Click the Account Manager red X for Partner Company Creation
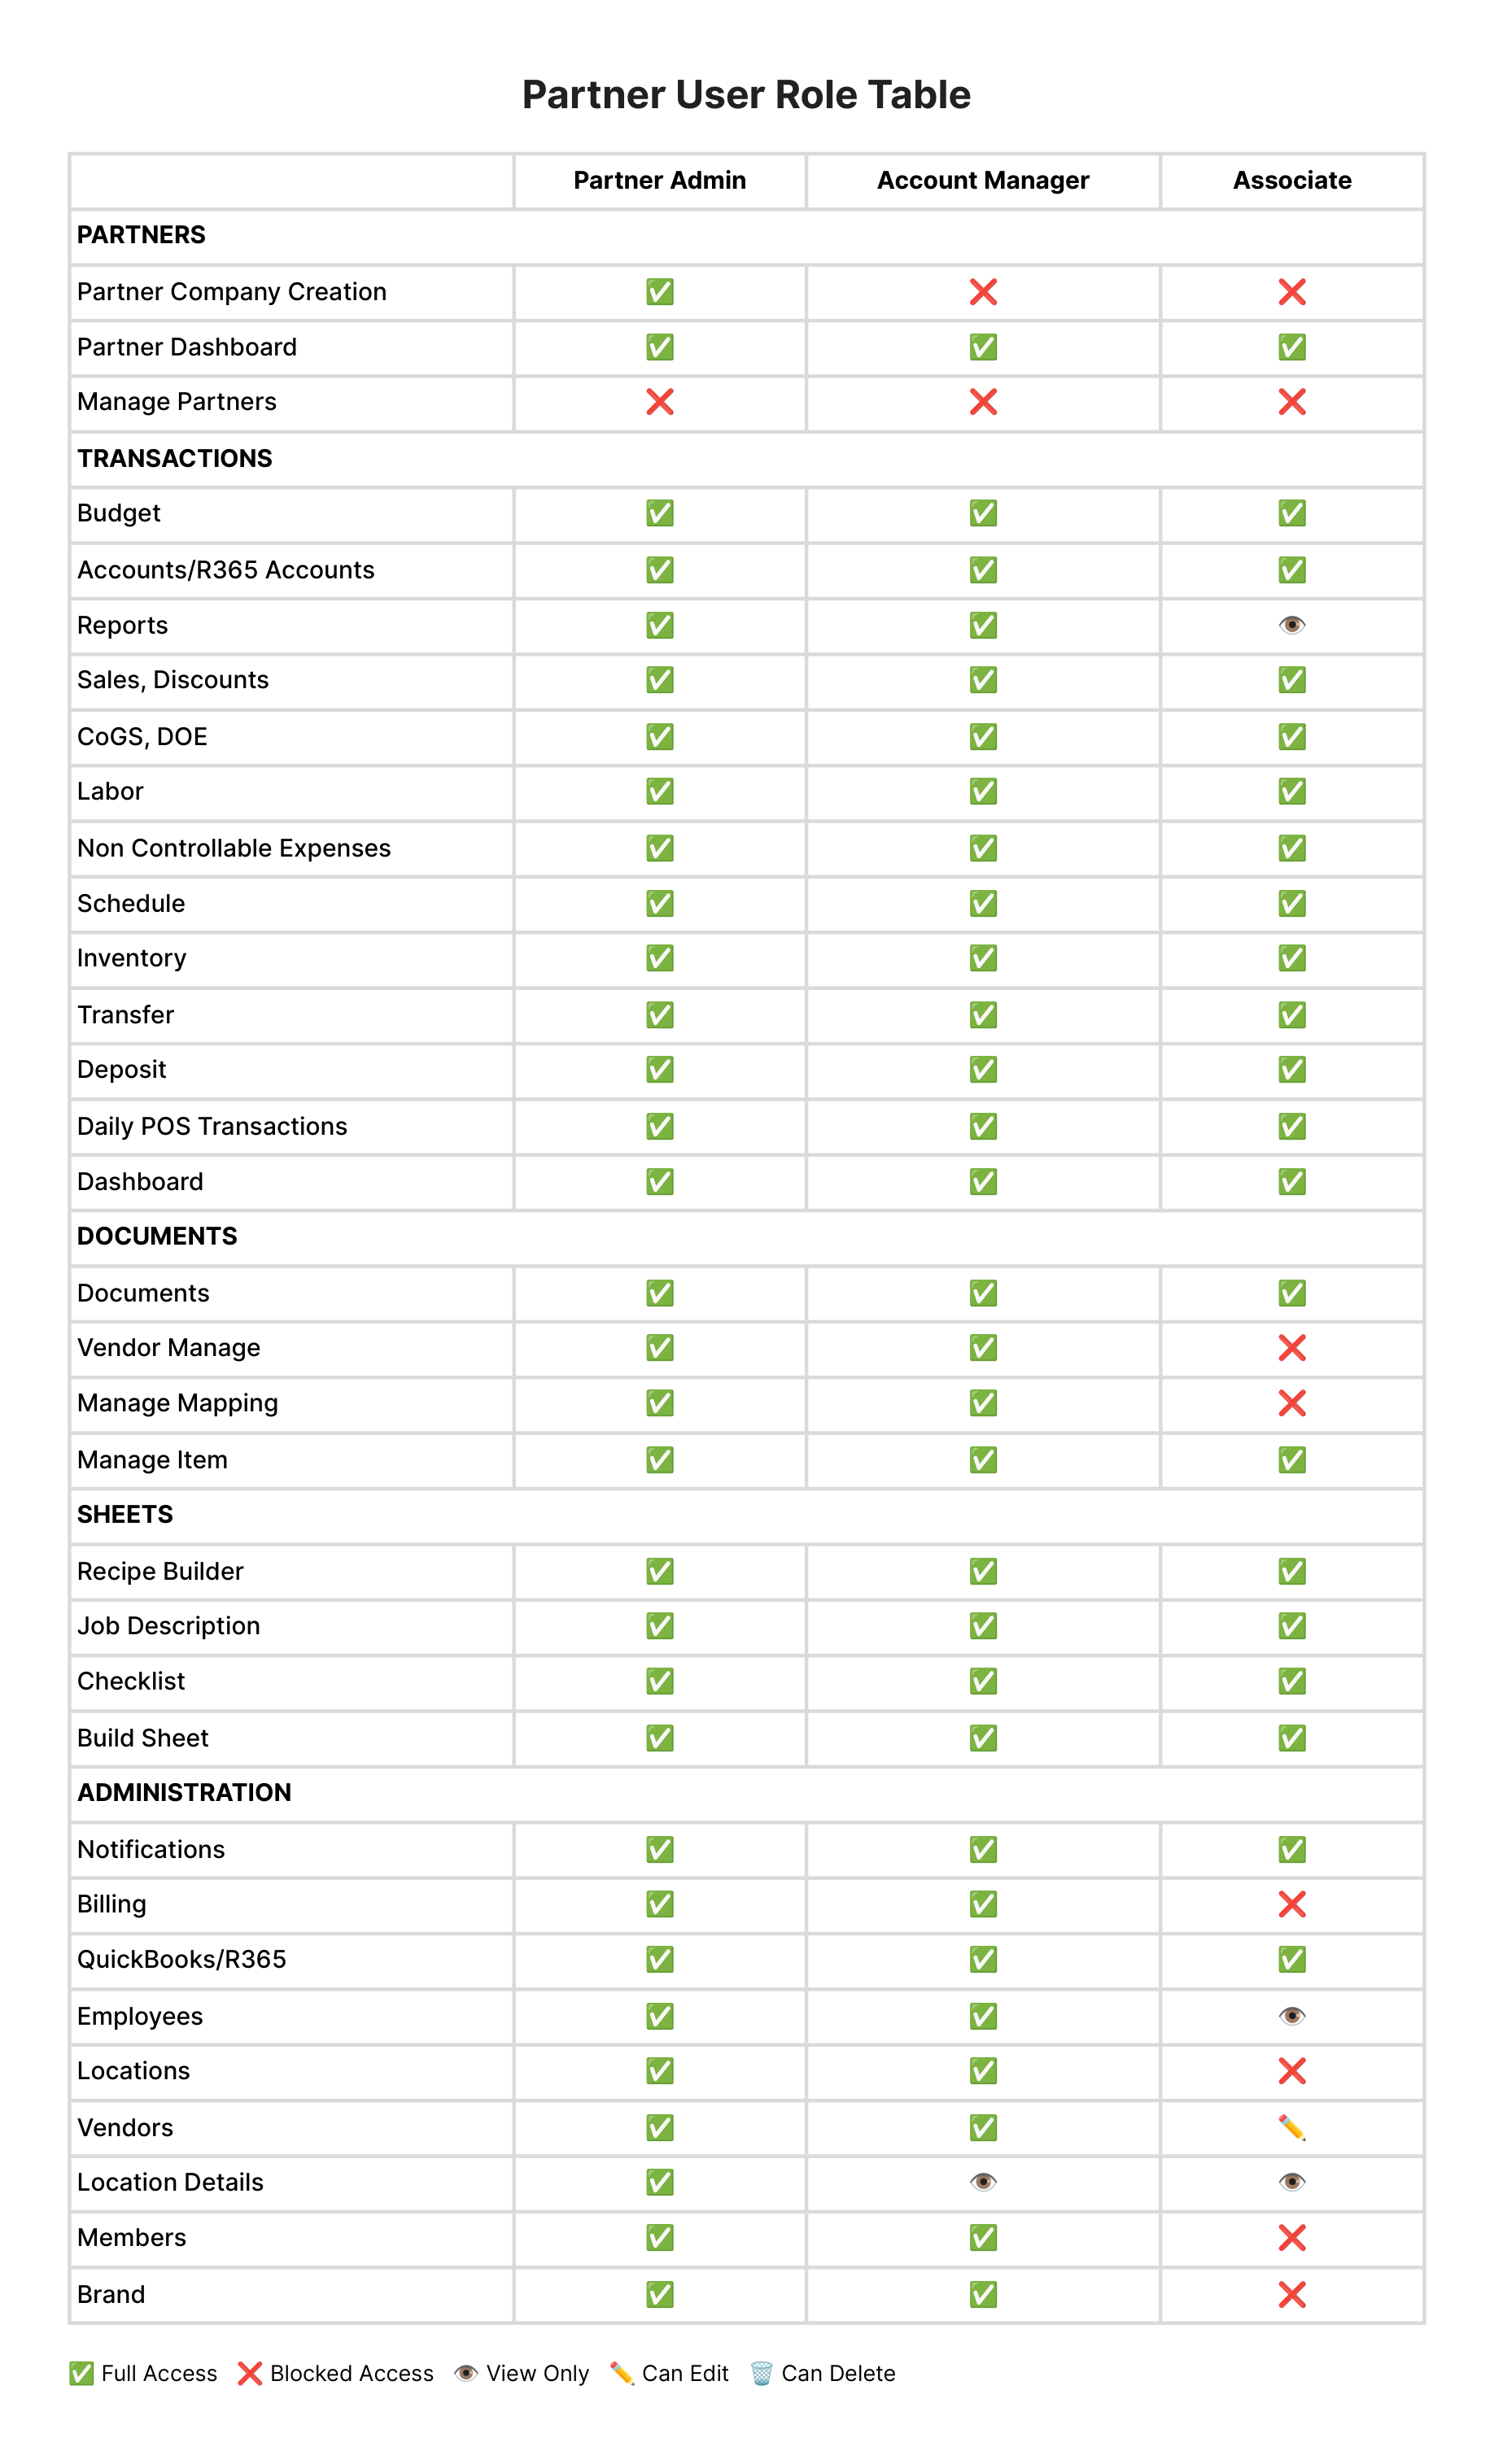1494x2464 pixels. 983,292
